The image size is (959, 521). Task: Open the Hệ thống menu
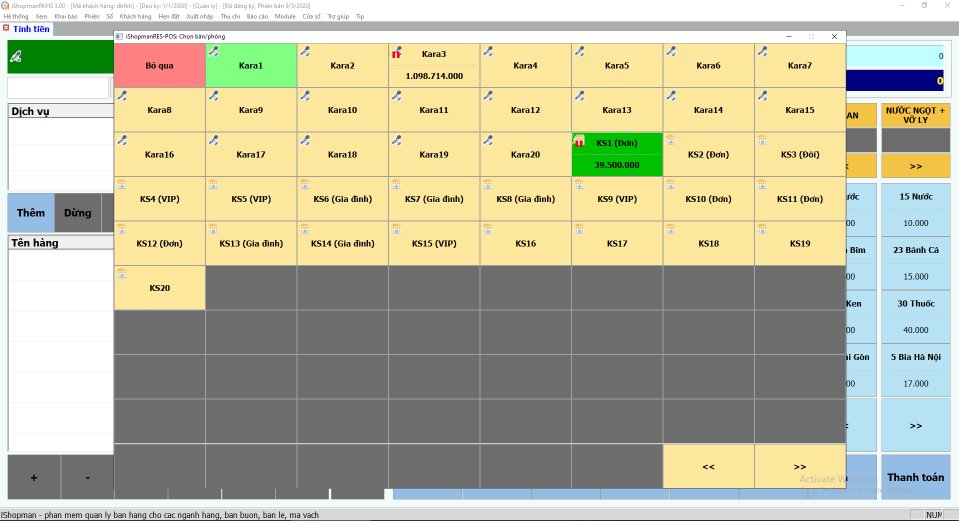(16, 17)
